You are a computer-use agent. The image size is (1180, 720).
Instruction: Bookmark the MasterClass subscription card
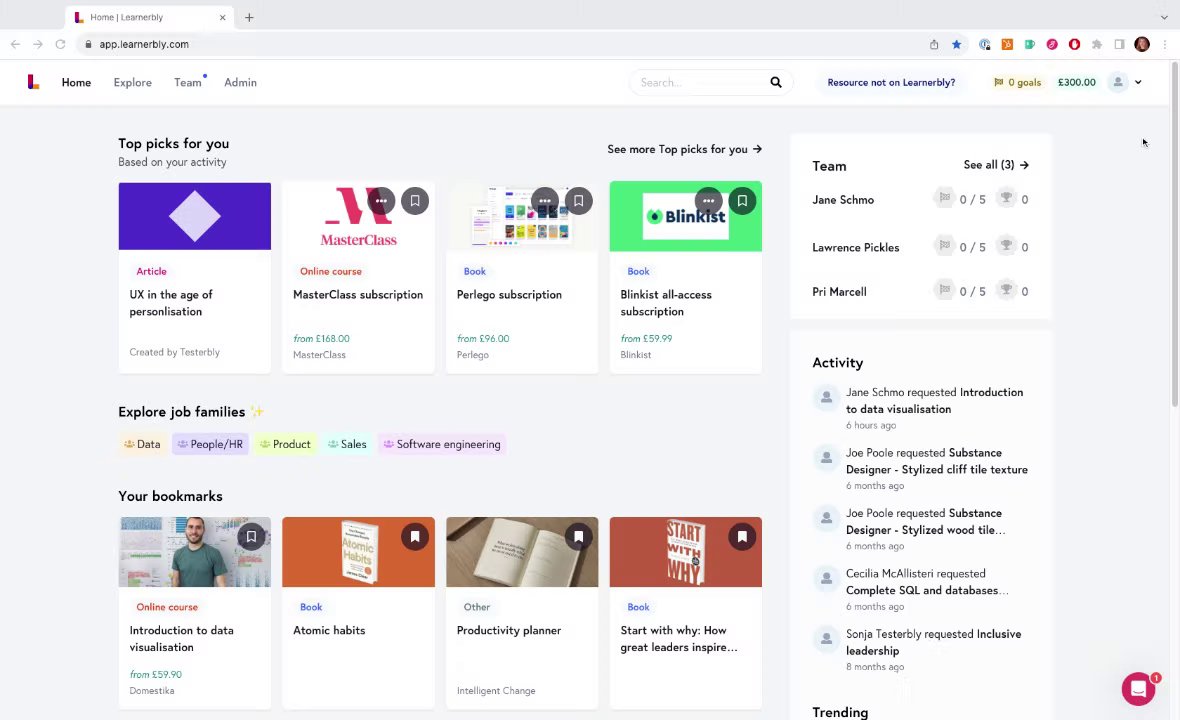[x=415, y=201]
